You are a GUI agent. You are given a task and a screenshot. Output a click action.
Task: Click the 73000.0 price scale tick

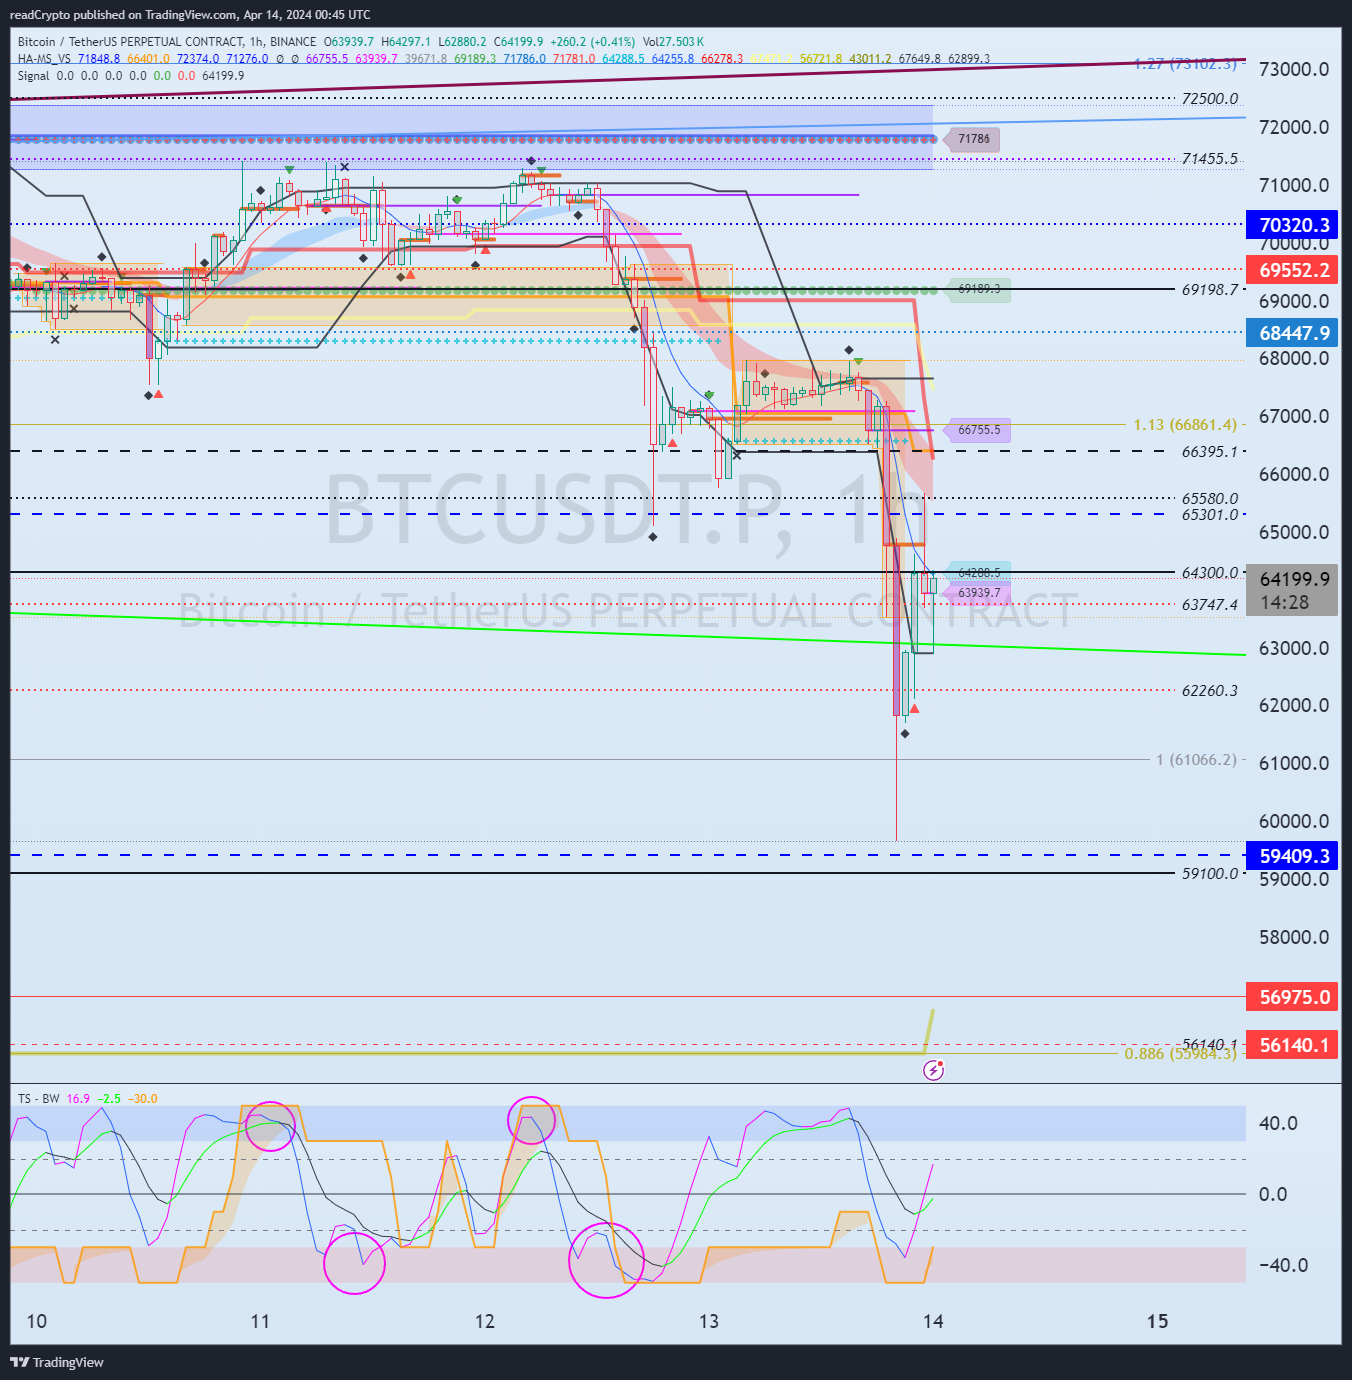click(x=1294, y=69)
